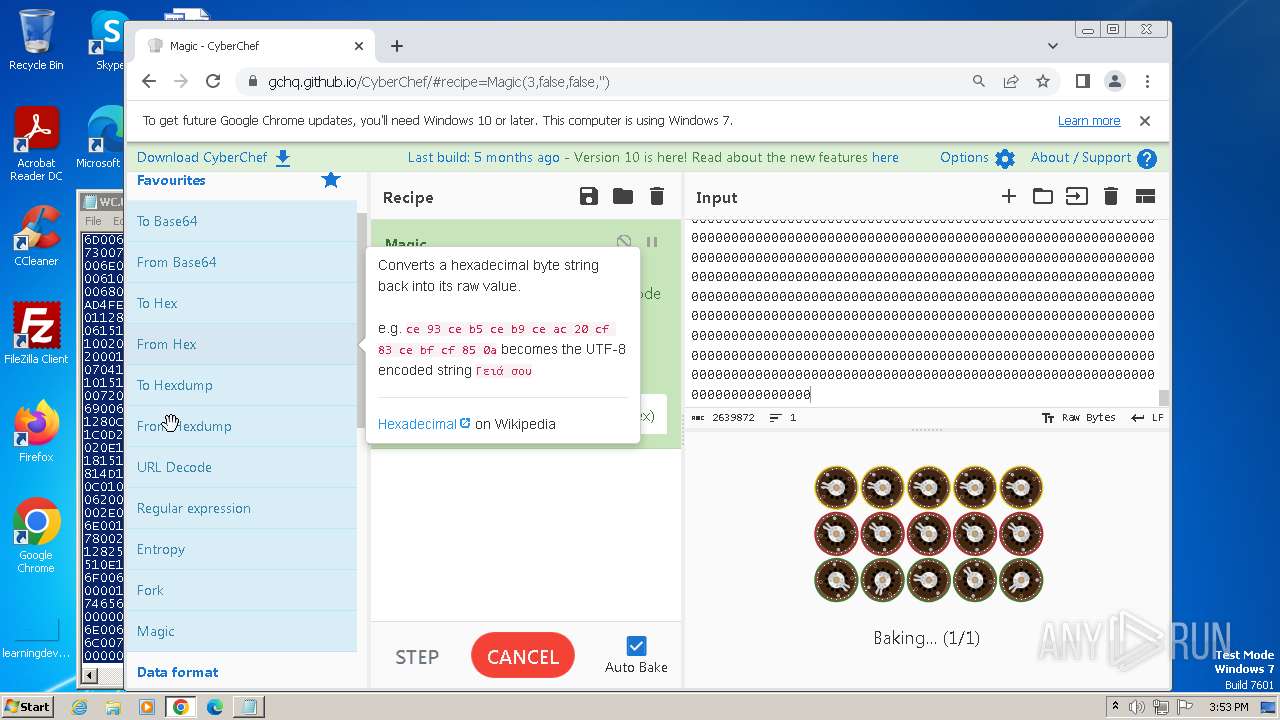
Task: Search zoom icon in the address bar
Action: (979, 82)
